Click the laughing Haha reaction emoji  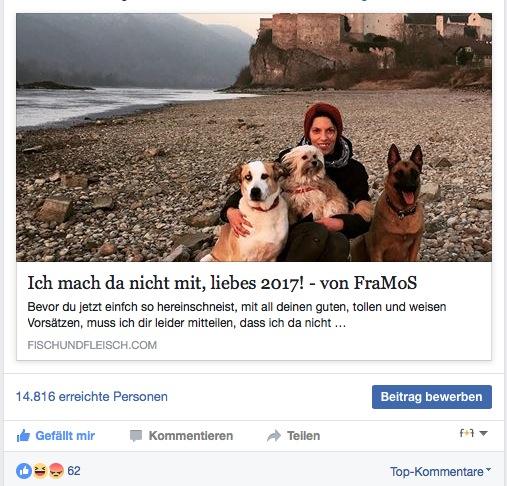coord(40,471)
